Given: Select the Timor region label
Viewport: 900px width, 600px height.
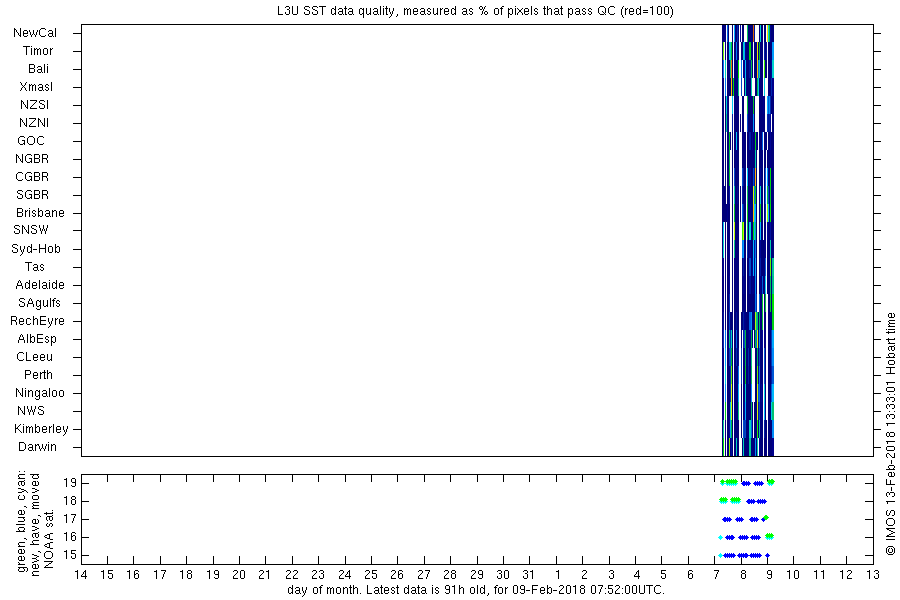Looking at the screenshot, I should tap(38, 51).
